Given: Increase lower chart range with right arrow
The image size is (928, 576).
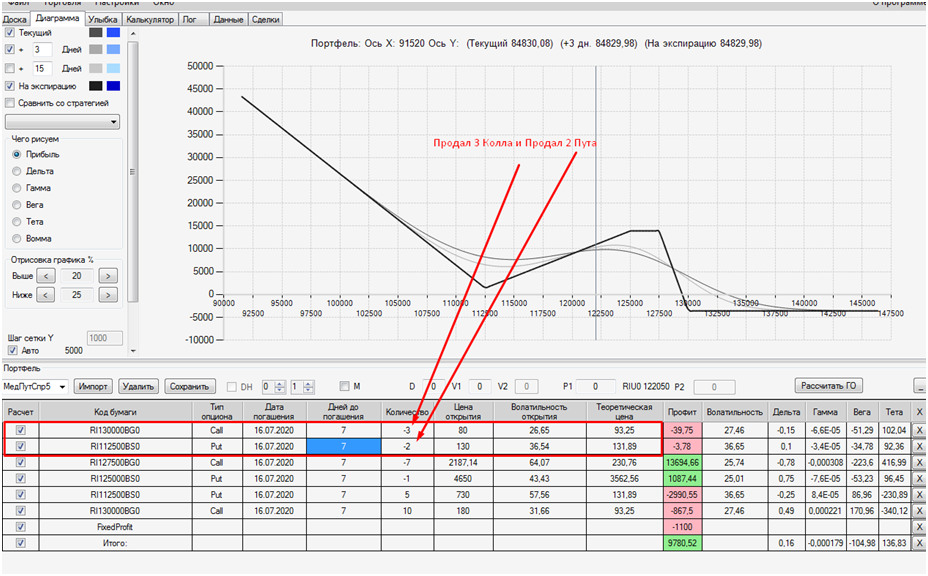Looking at the screenshot, I should pos(108,295).
